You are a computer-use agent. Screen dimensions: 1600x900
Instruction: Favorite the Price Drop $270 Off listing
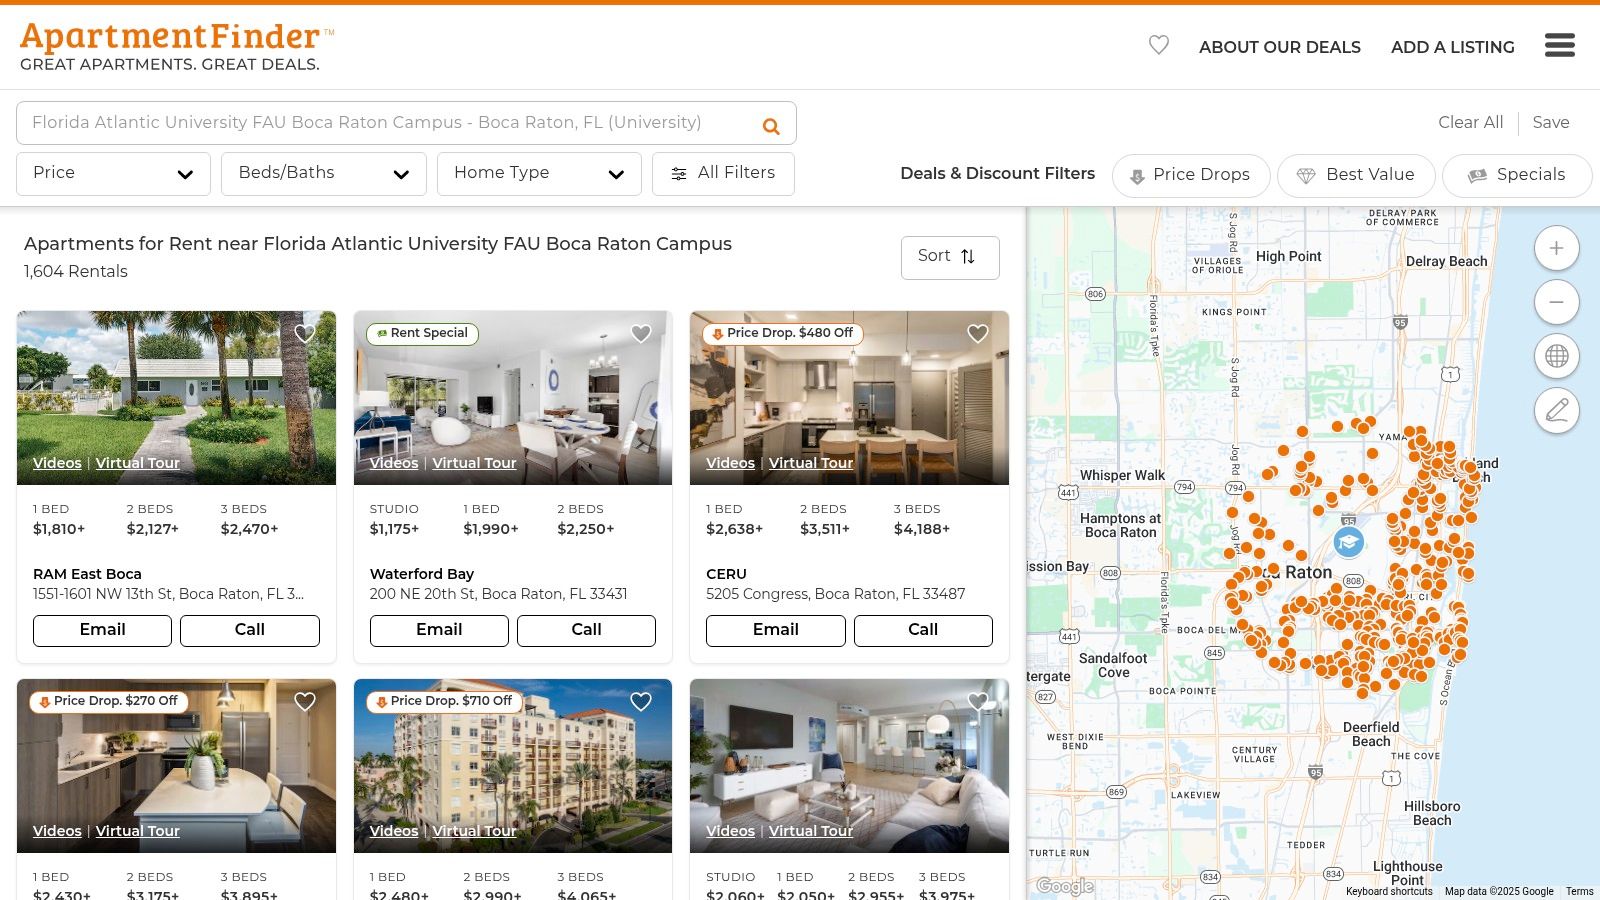point(305,702)
